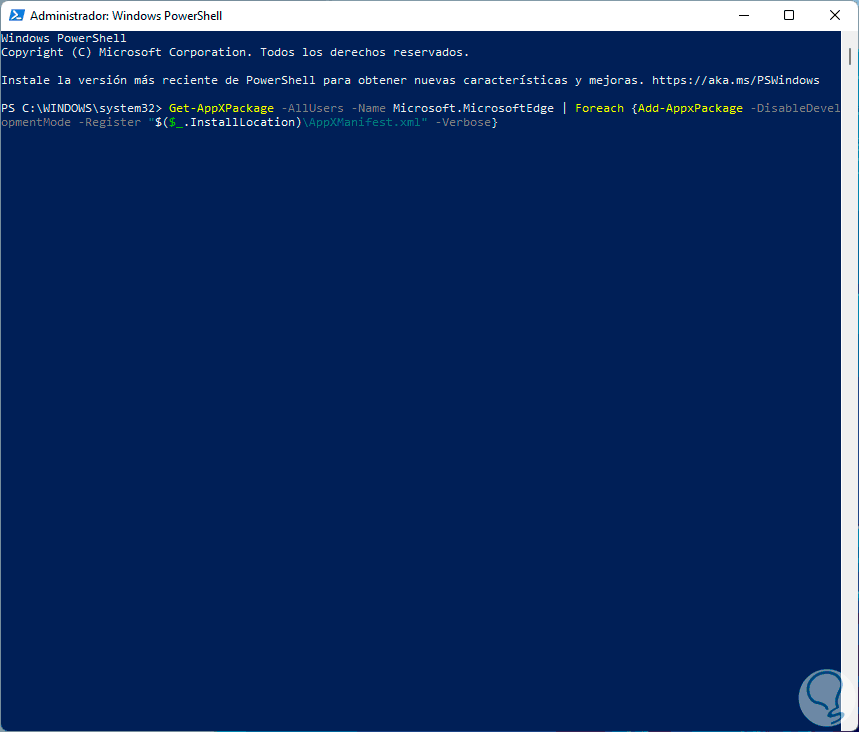Click the window title 'Administrador: Windows PowerShell'
859x732 pixels.
[126, 16]
